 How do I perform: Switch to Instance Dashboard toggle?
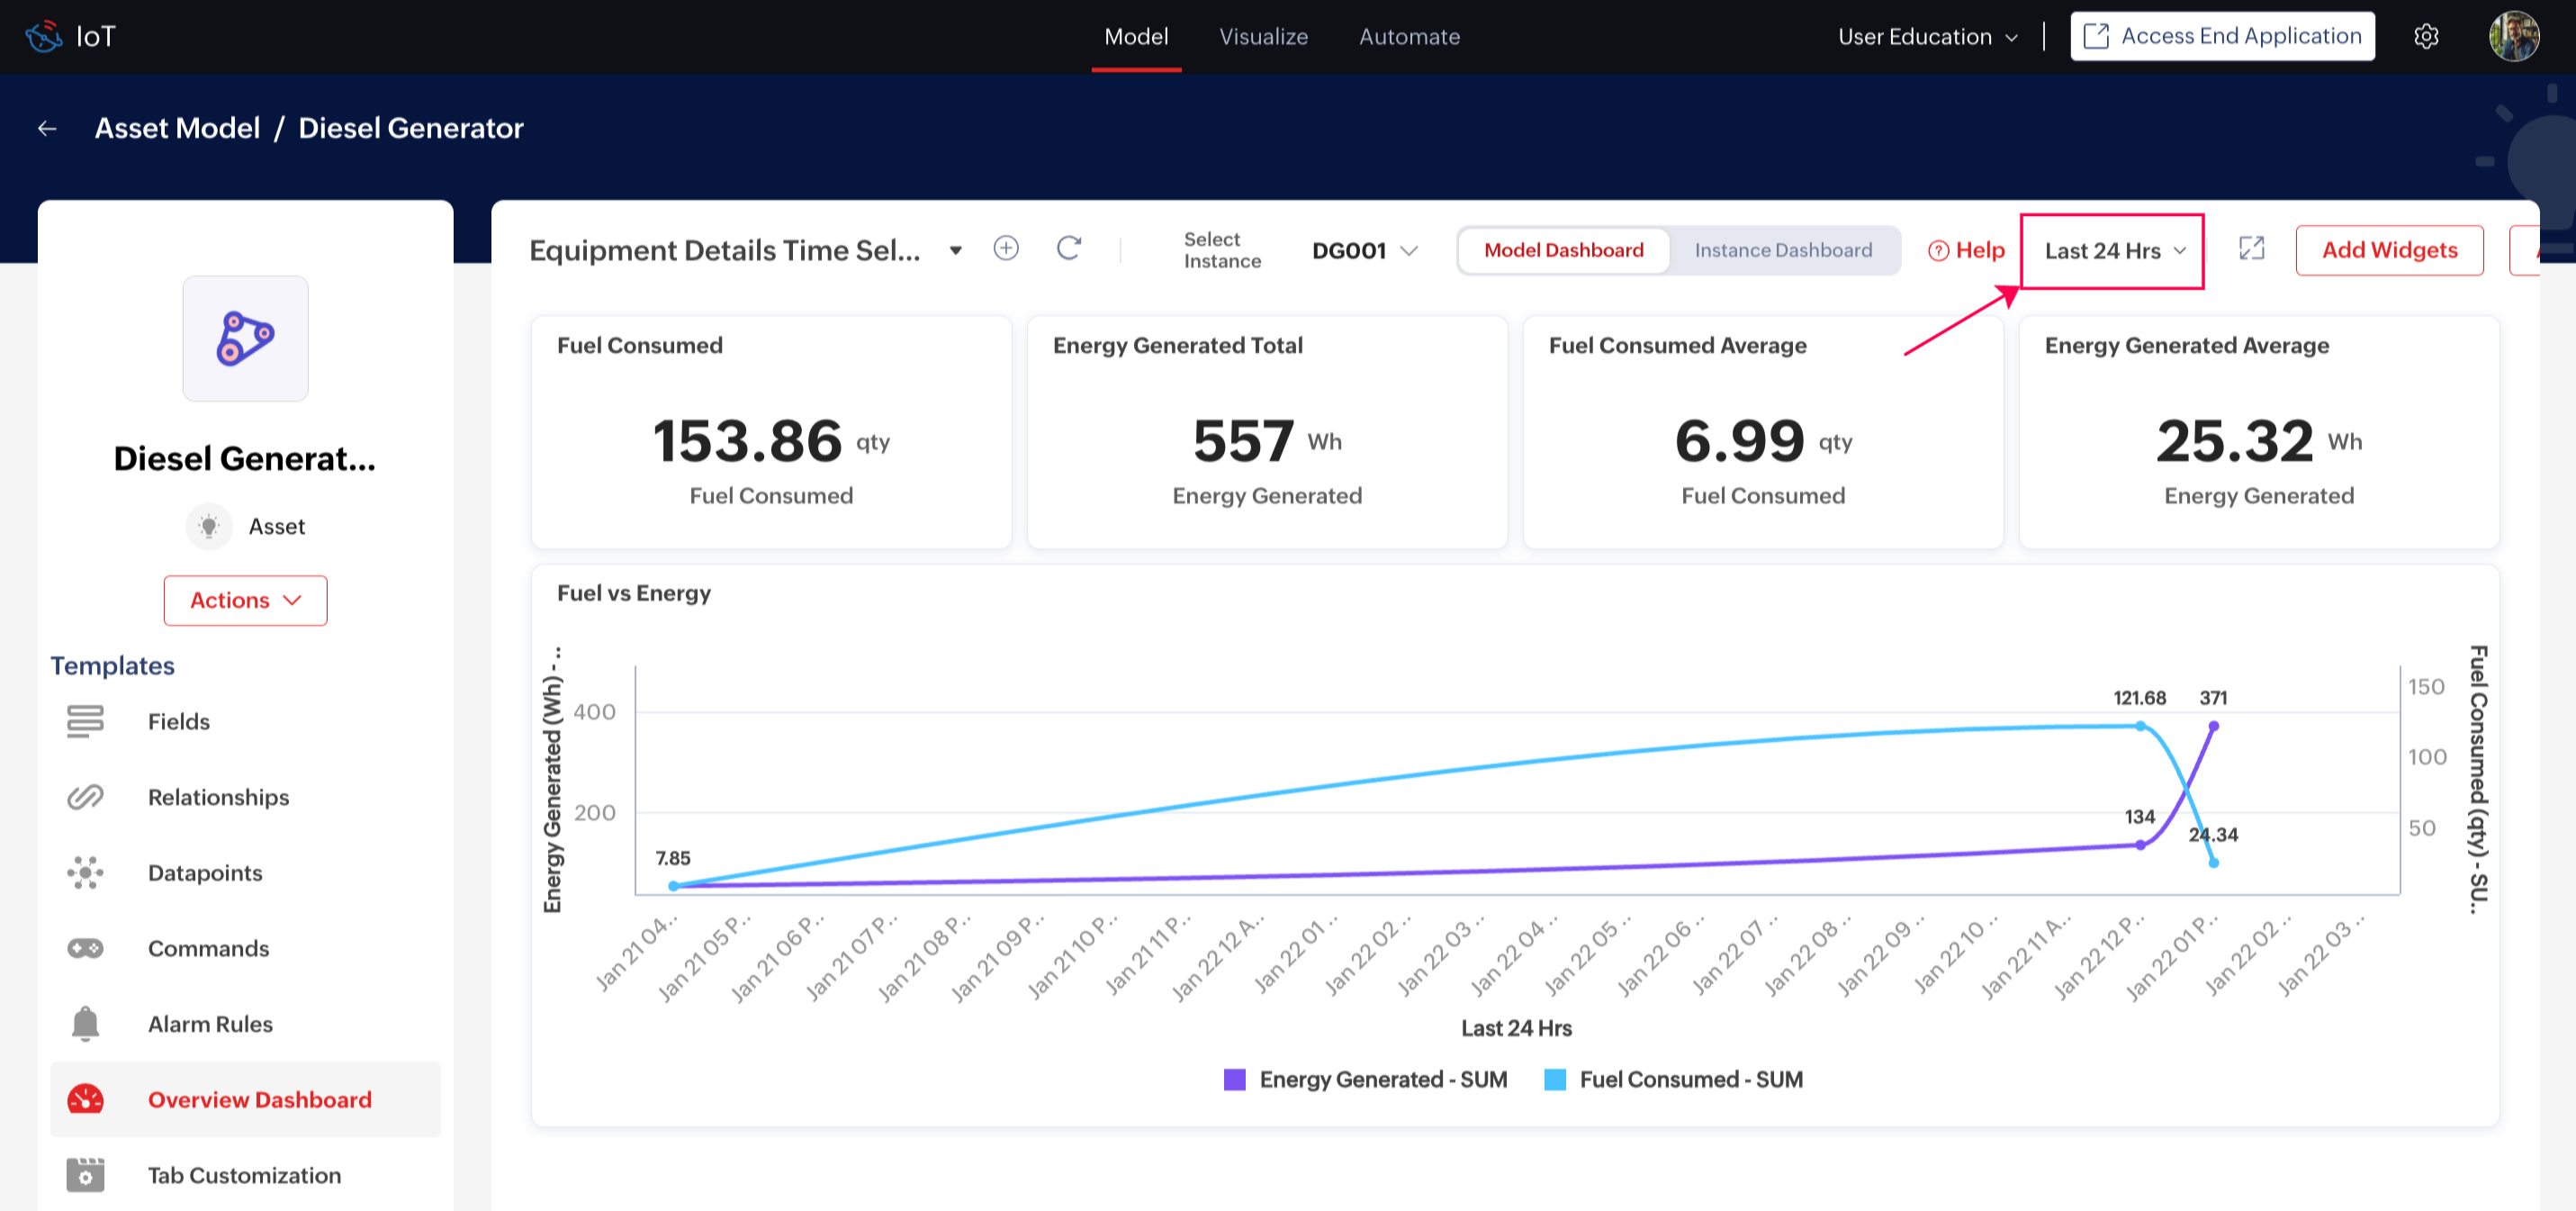coord(1782,250)
